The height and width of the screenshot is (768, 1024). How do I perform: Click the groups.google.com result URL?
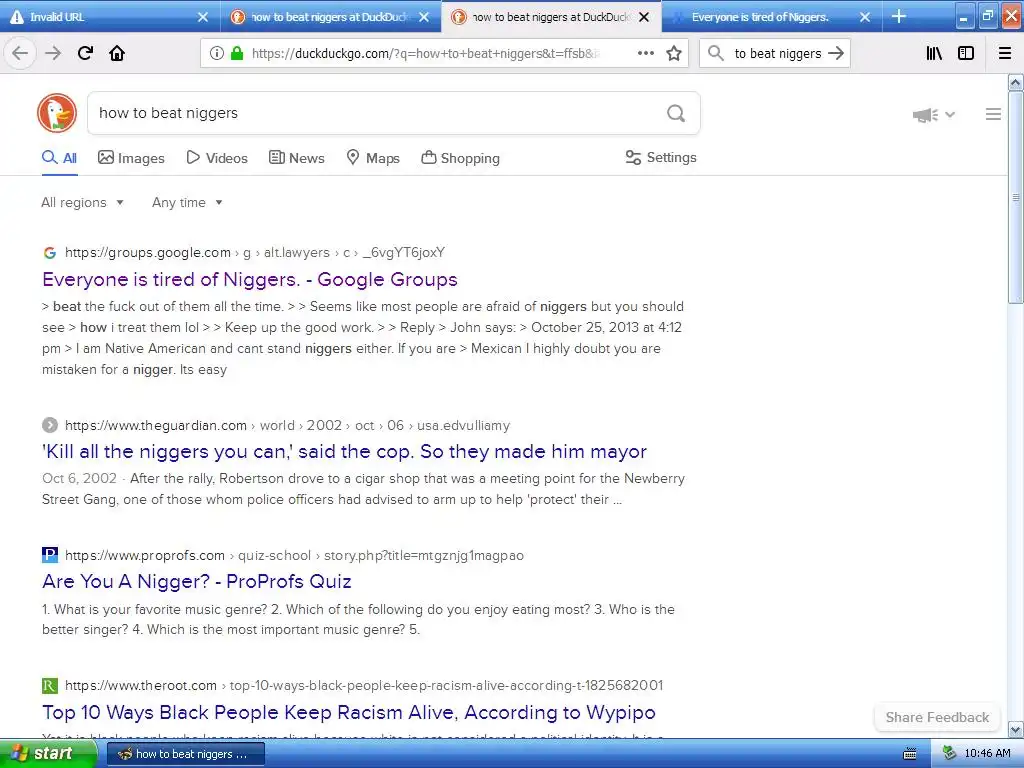255,253
